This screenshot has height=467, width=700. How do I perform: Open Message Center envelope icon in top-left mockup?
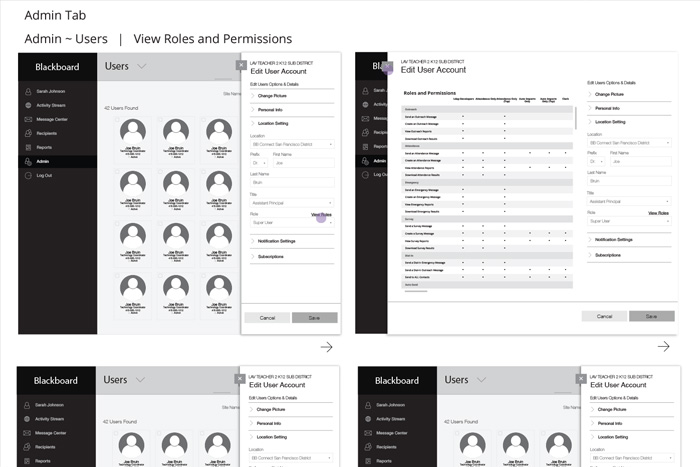(28, 119)
